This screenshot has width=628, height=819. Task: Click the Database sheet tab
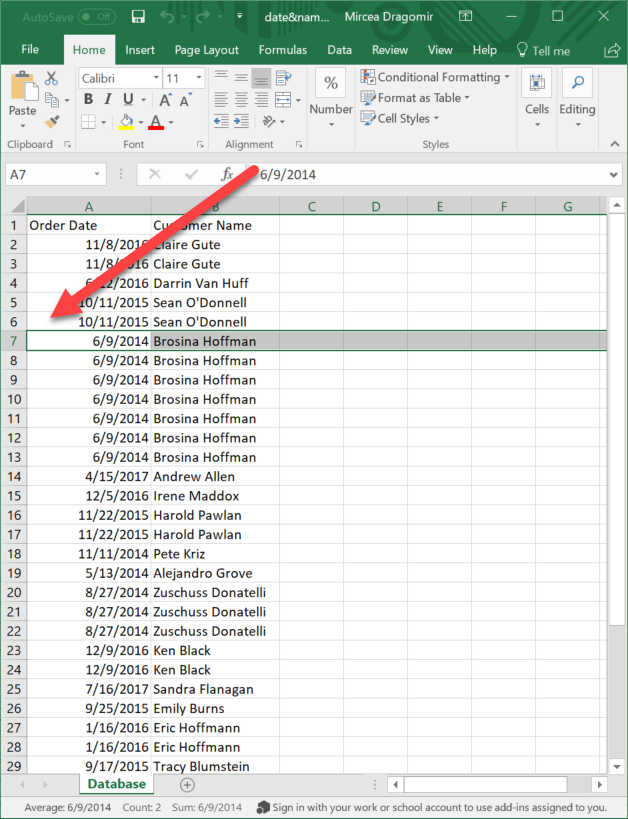[116, 784]
